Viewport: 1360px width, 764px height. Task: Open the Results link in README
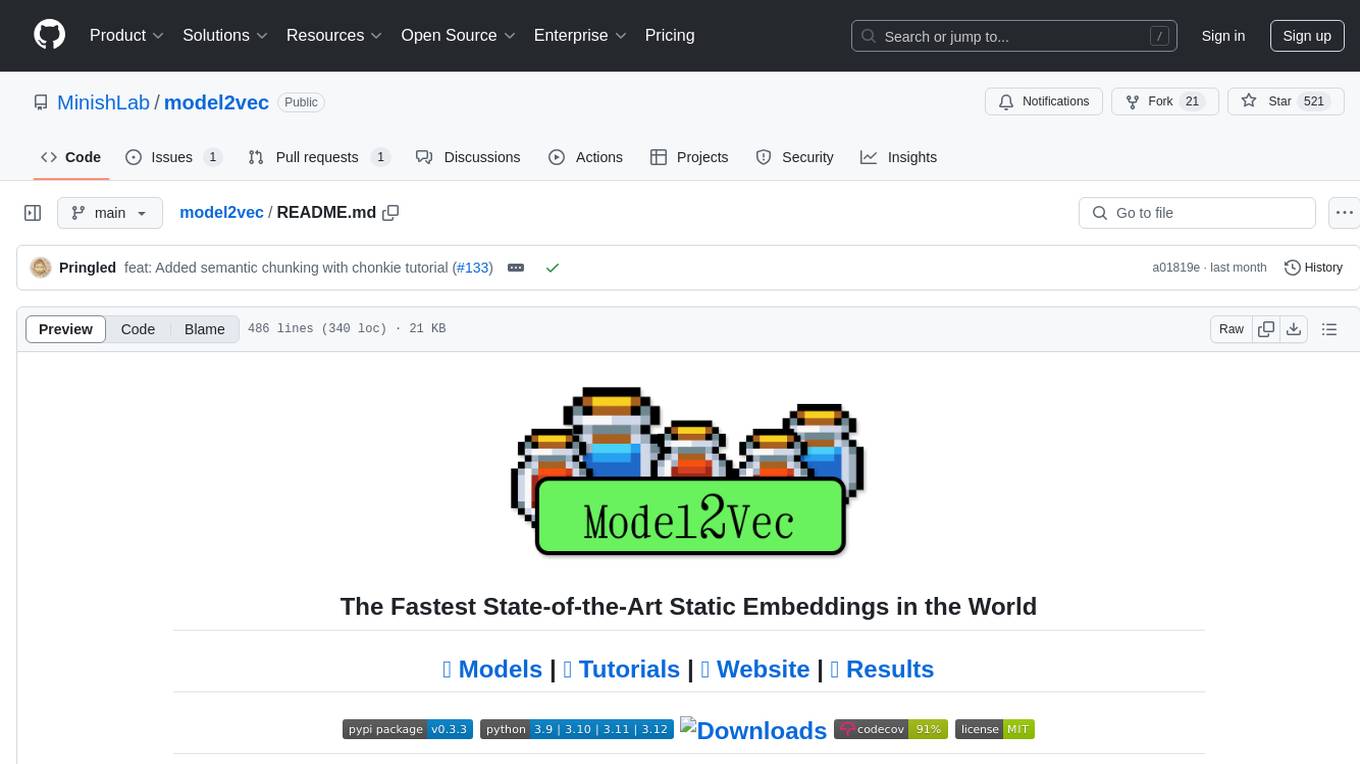coord(882,669)
